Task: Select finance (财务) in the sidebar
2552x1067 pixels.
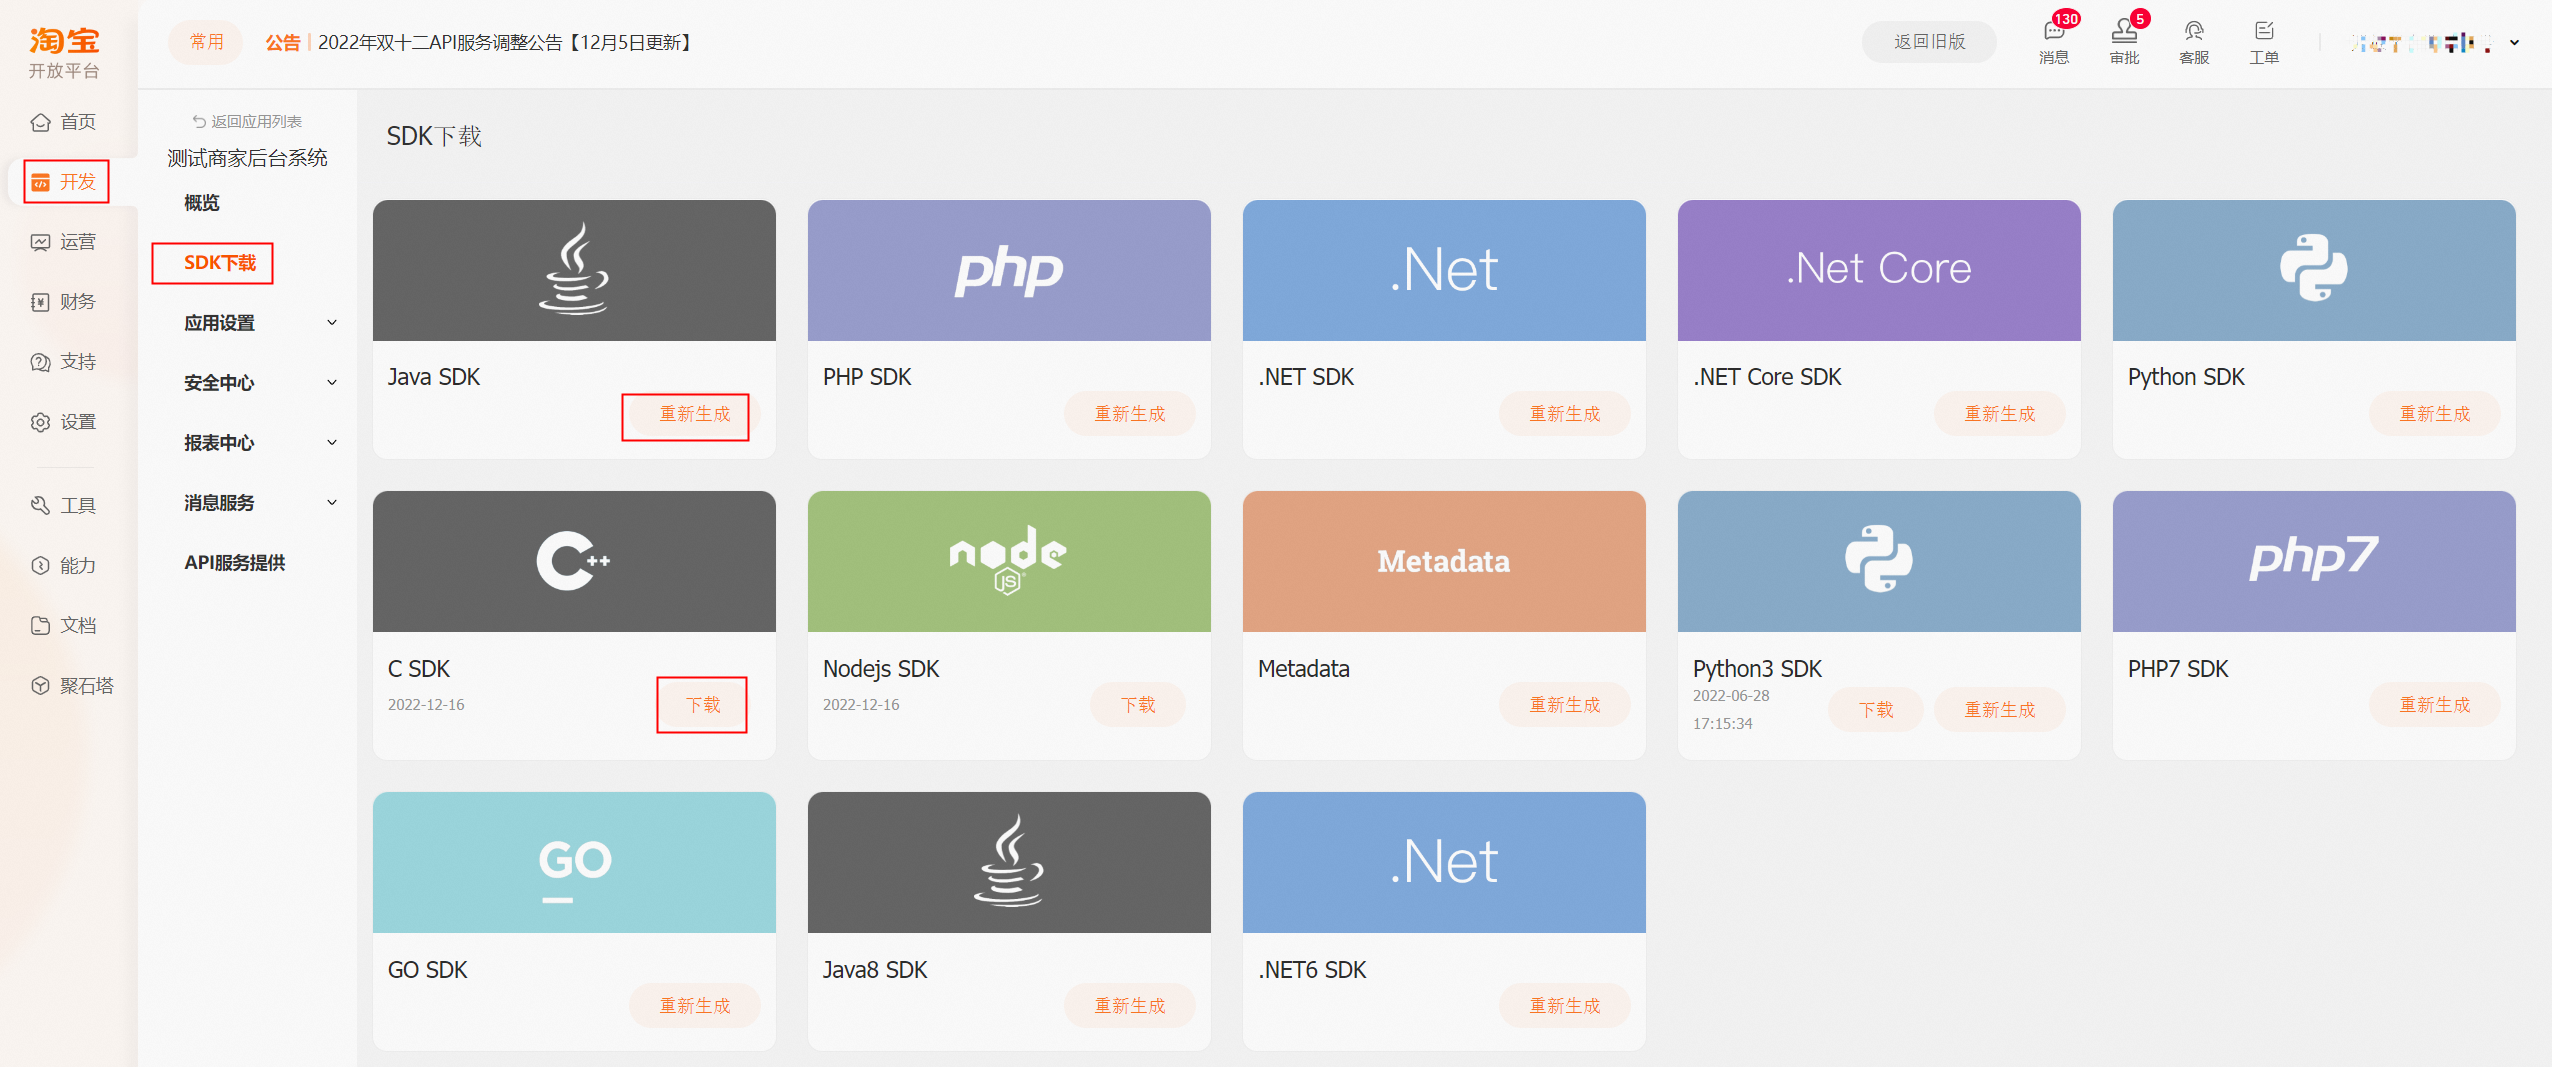Action: pyautogui.click(x=65, y=302)
